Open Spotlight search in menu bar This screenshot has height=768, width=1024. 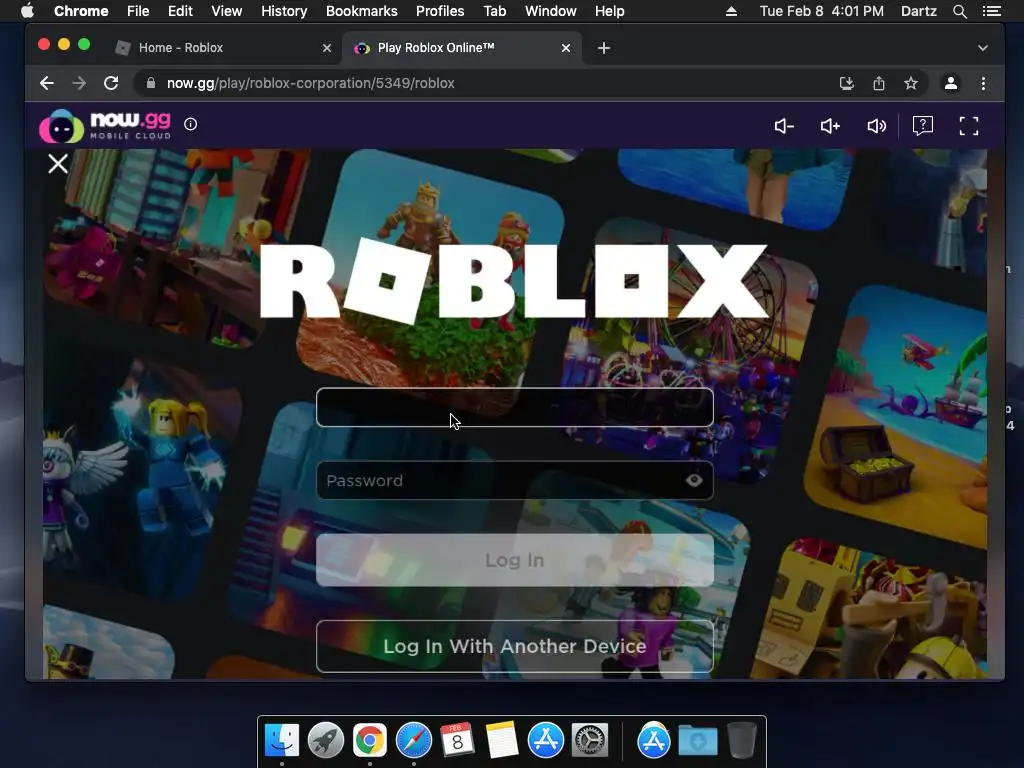[x=960, y=11]
